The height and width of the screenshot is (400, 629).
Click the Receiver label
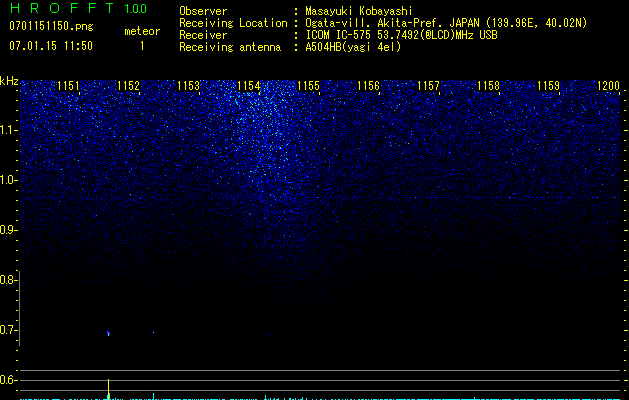point(203,35)
